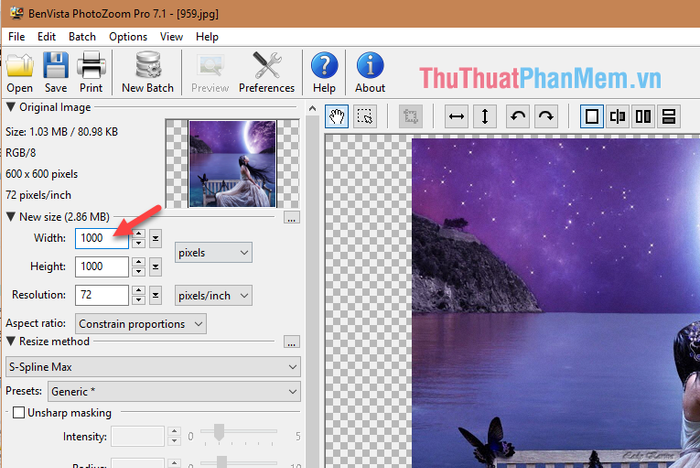Open the Preferences tools icon
This screenshot has height=468, width=700.
(x=267, y=71)
